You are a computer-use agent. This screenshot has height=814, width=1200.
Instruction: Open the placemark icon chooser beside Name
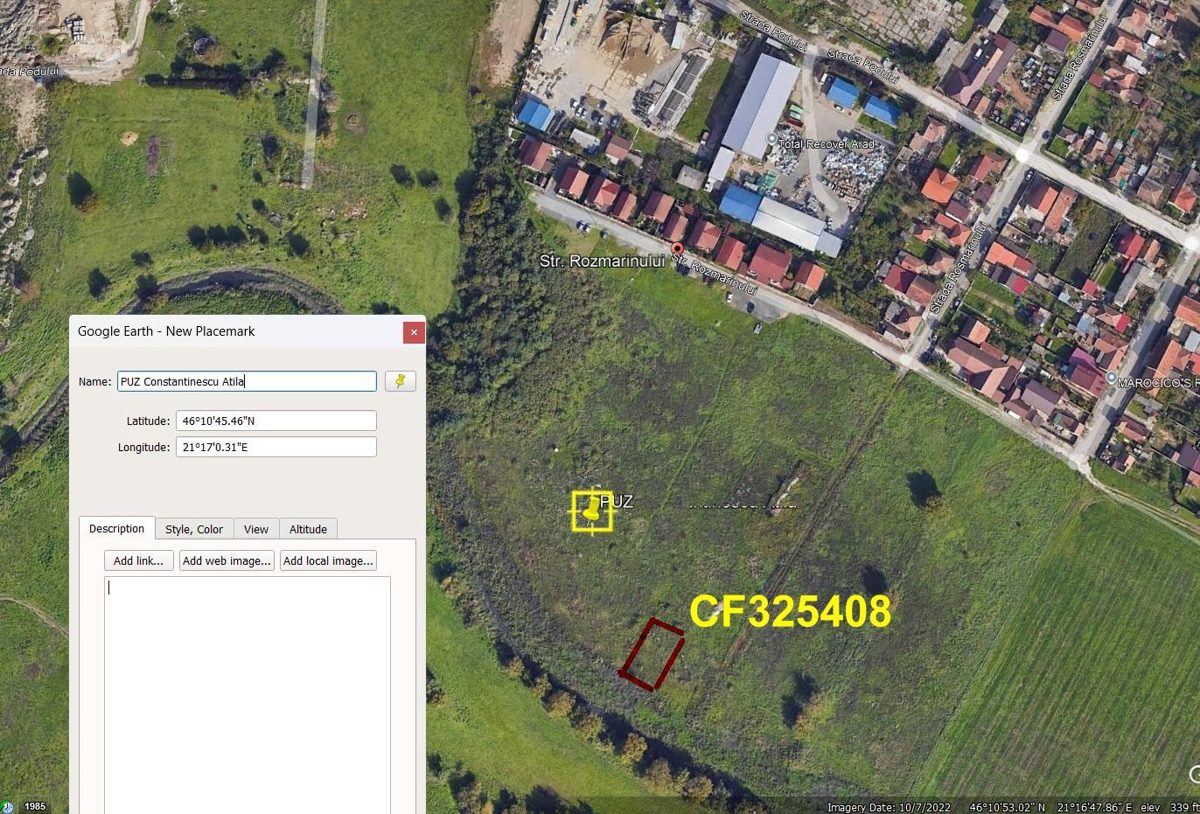pyautogui.click(x=400, y=381)
